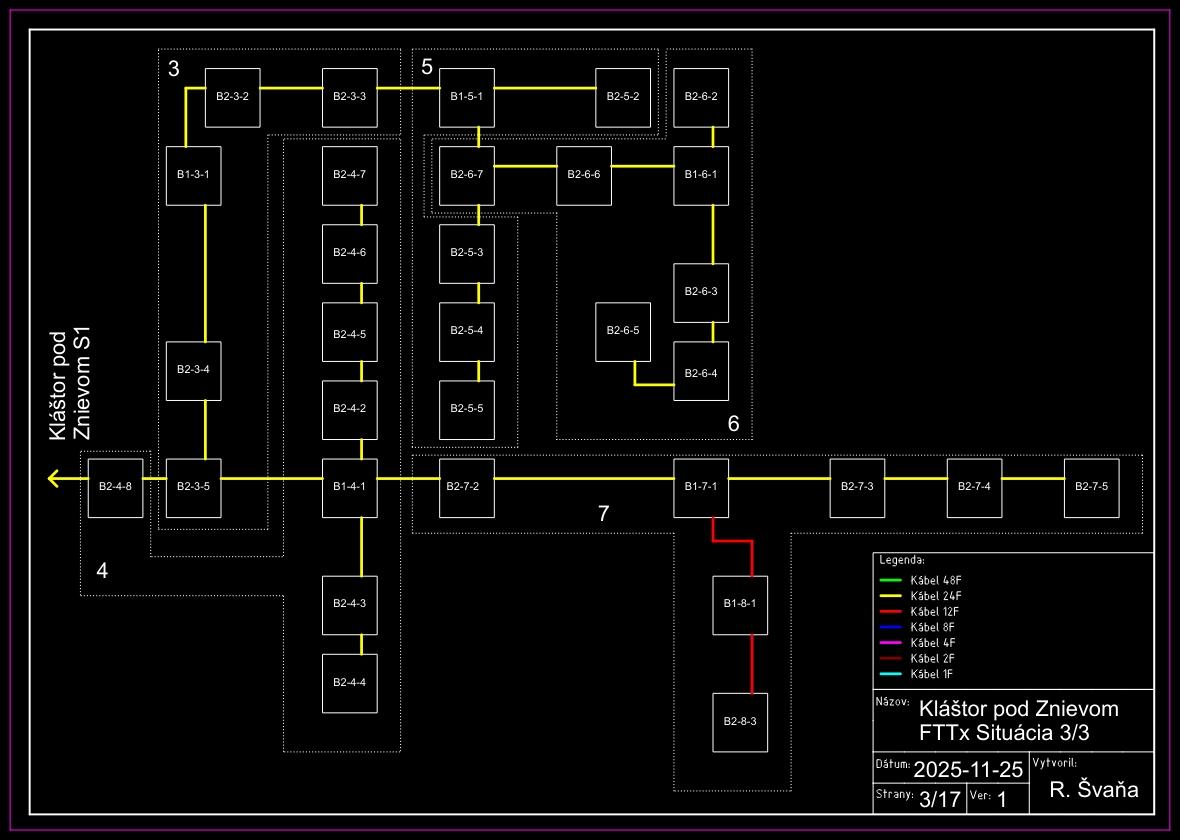This screenshot has height=840, width=1180.
Task: Click the zone label 7
Action: click(603, 514)
